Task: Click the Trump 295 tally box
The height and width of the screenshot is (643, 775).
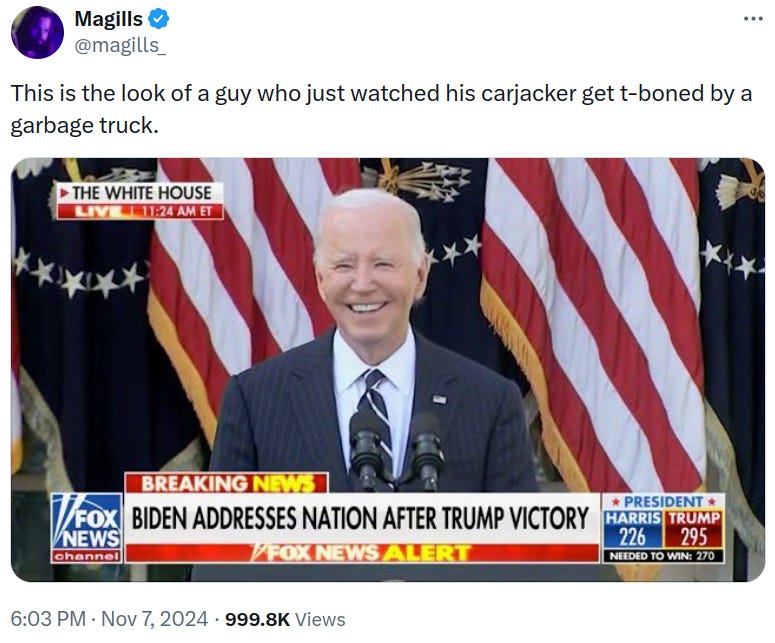Action: click(x=693, y=529)
